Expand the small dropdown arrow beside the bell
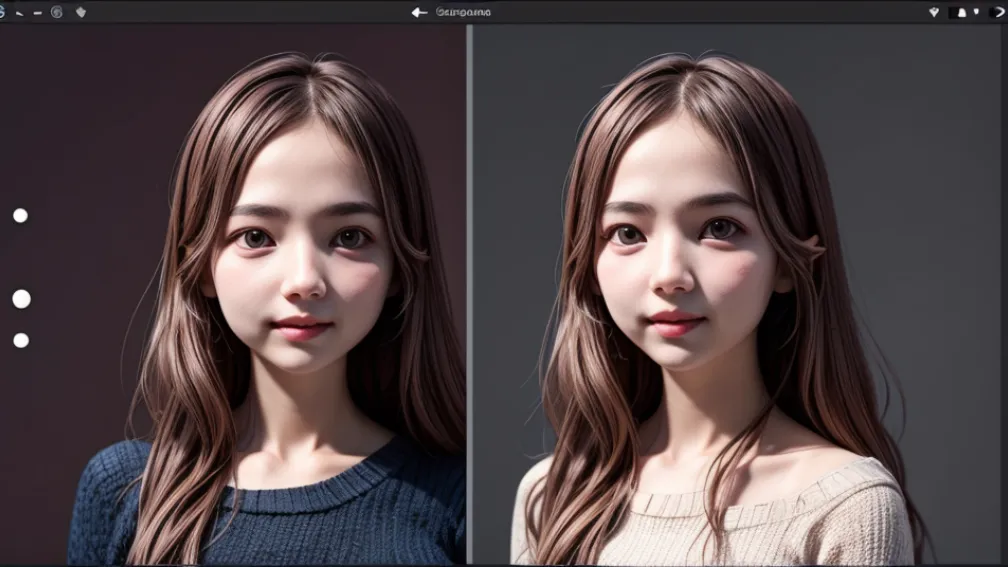The height and width of the screenshot is (567, 1008). click(x=976, y=12)
